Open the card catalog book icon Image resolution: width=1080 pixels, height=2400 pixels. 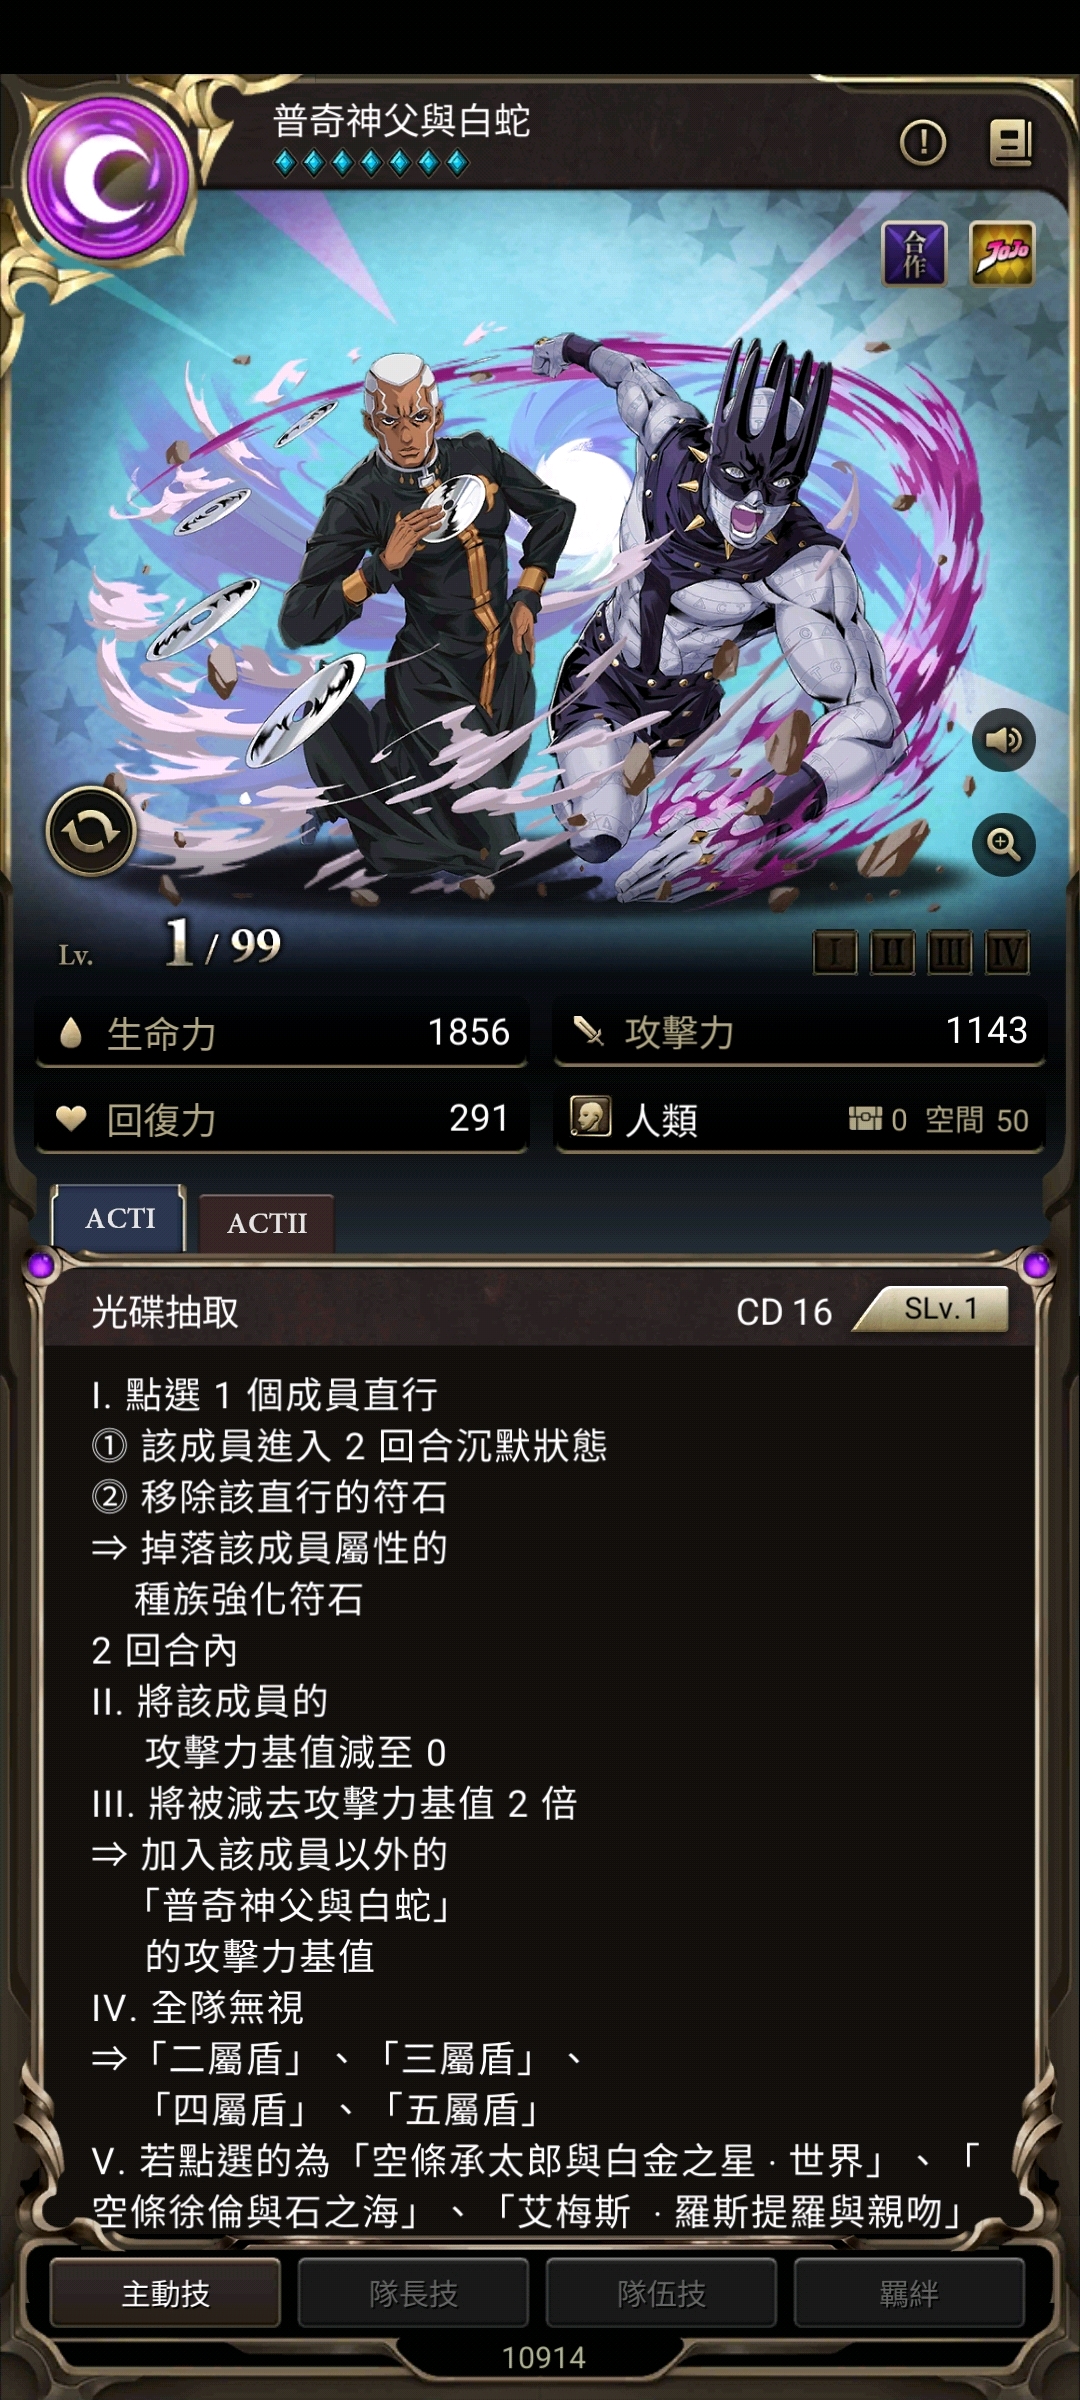pyautogui.click(x=1011, y=143)
